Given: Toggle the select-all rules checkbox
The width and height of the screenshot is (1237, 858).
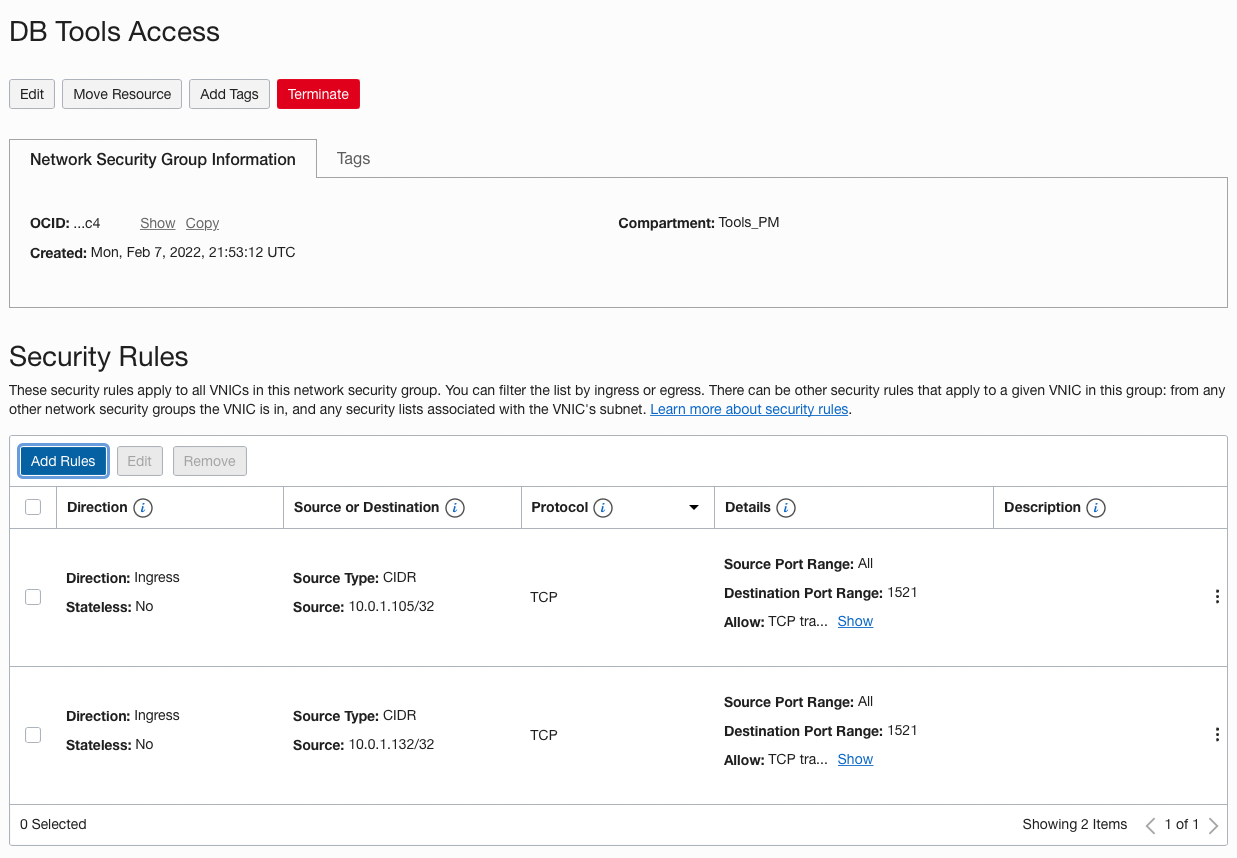Looking at the screenshot, I should coord(33,507).
